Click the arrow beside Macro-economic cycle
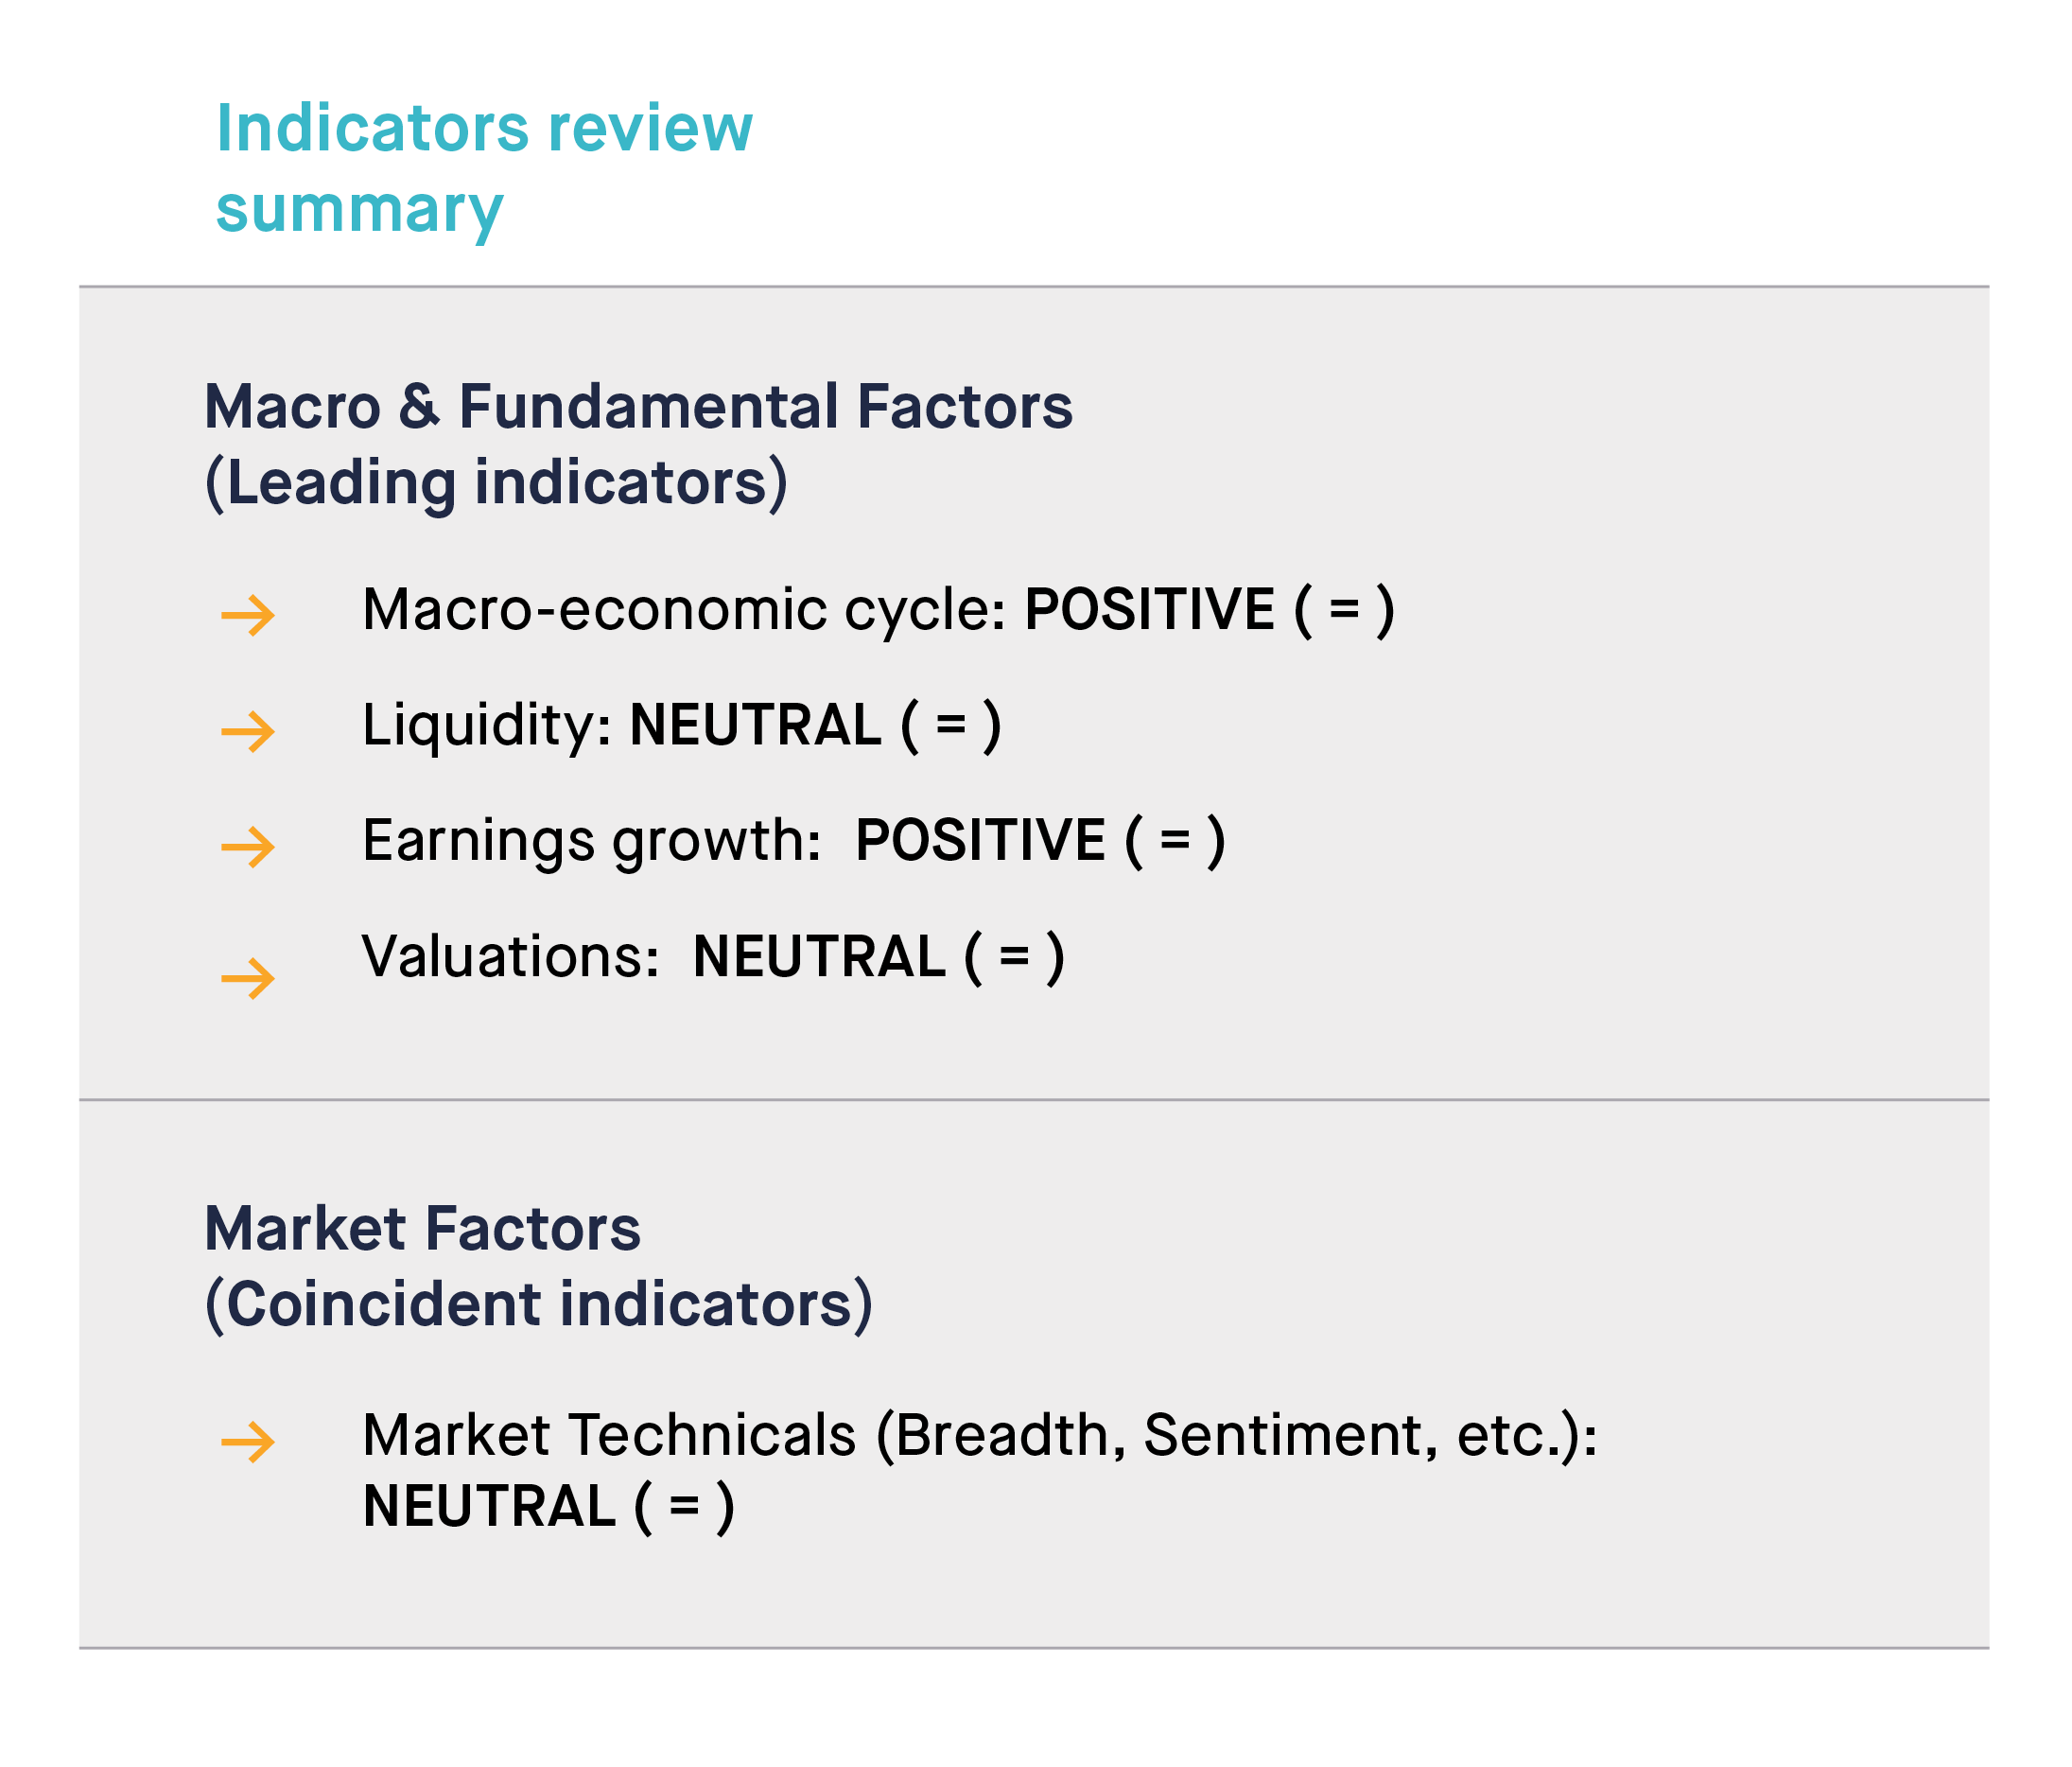 click(x=248, y=615)
